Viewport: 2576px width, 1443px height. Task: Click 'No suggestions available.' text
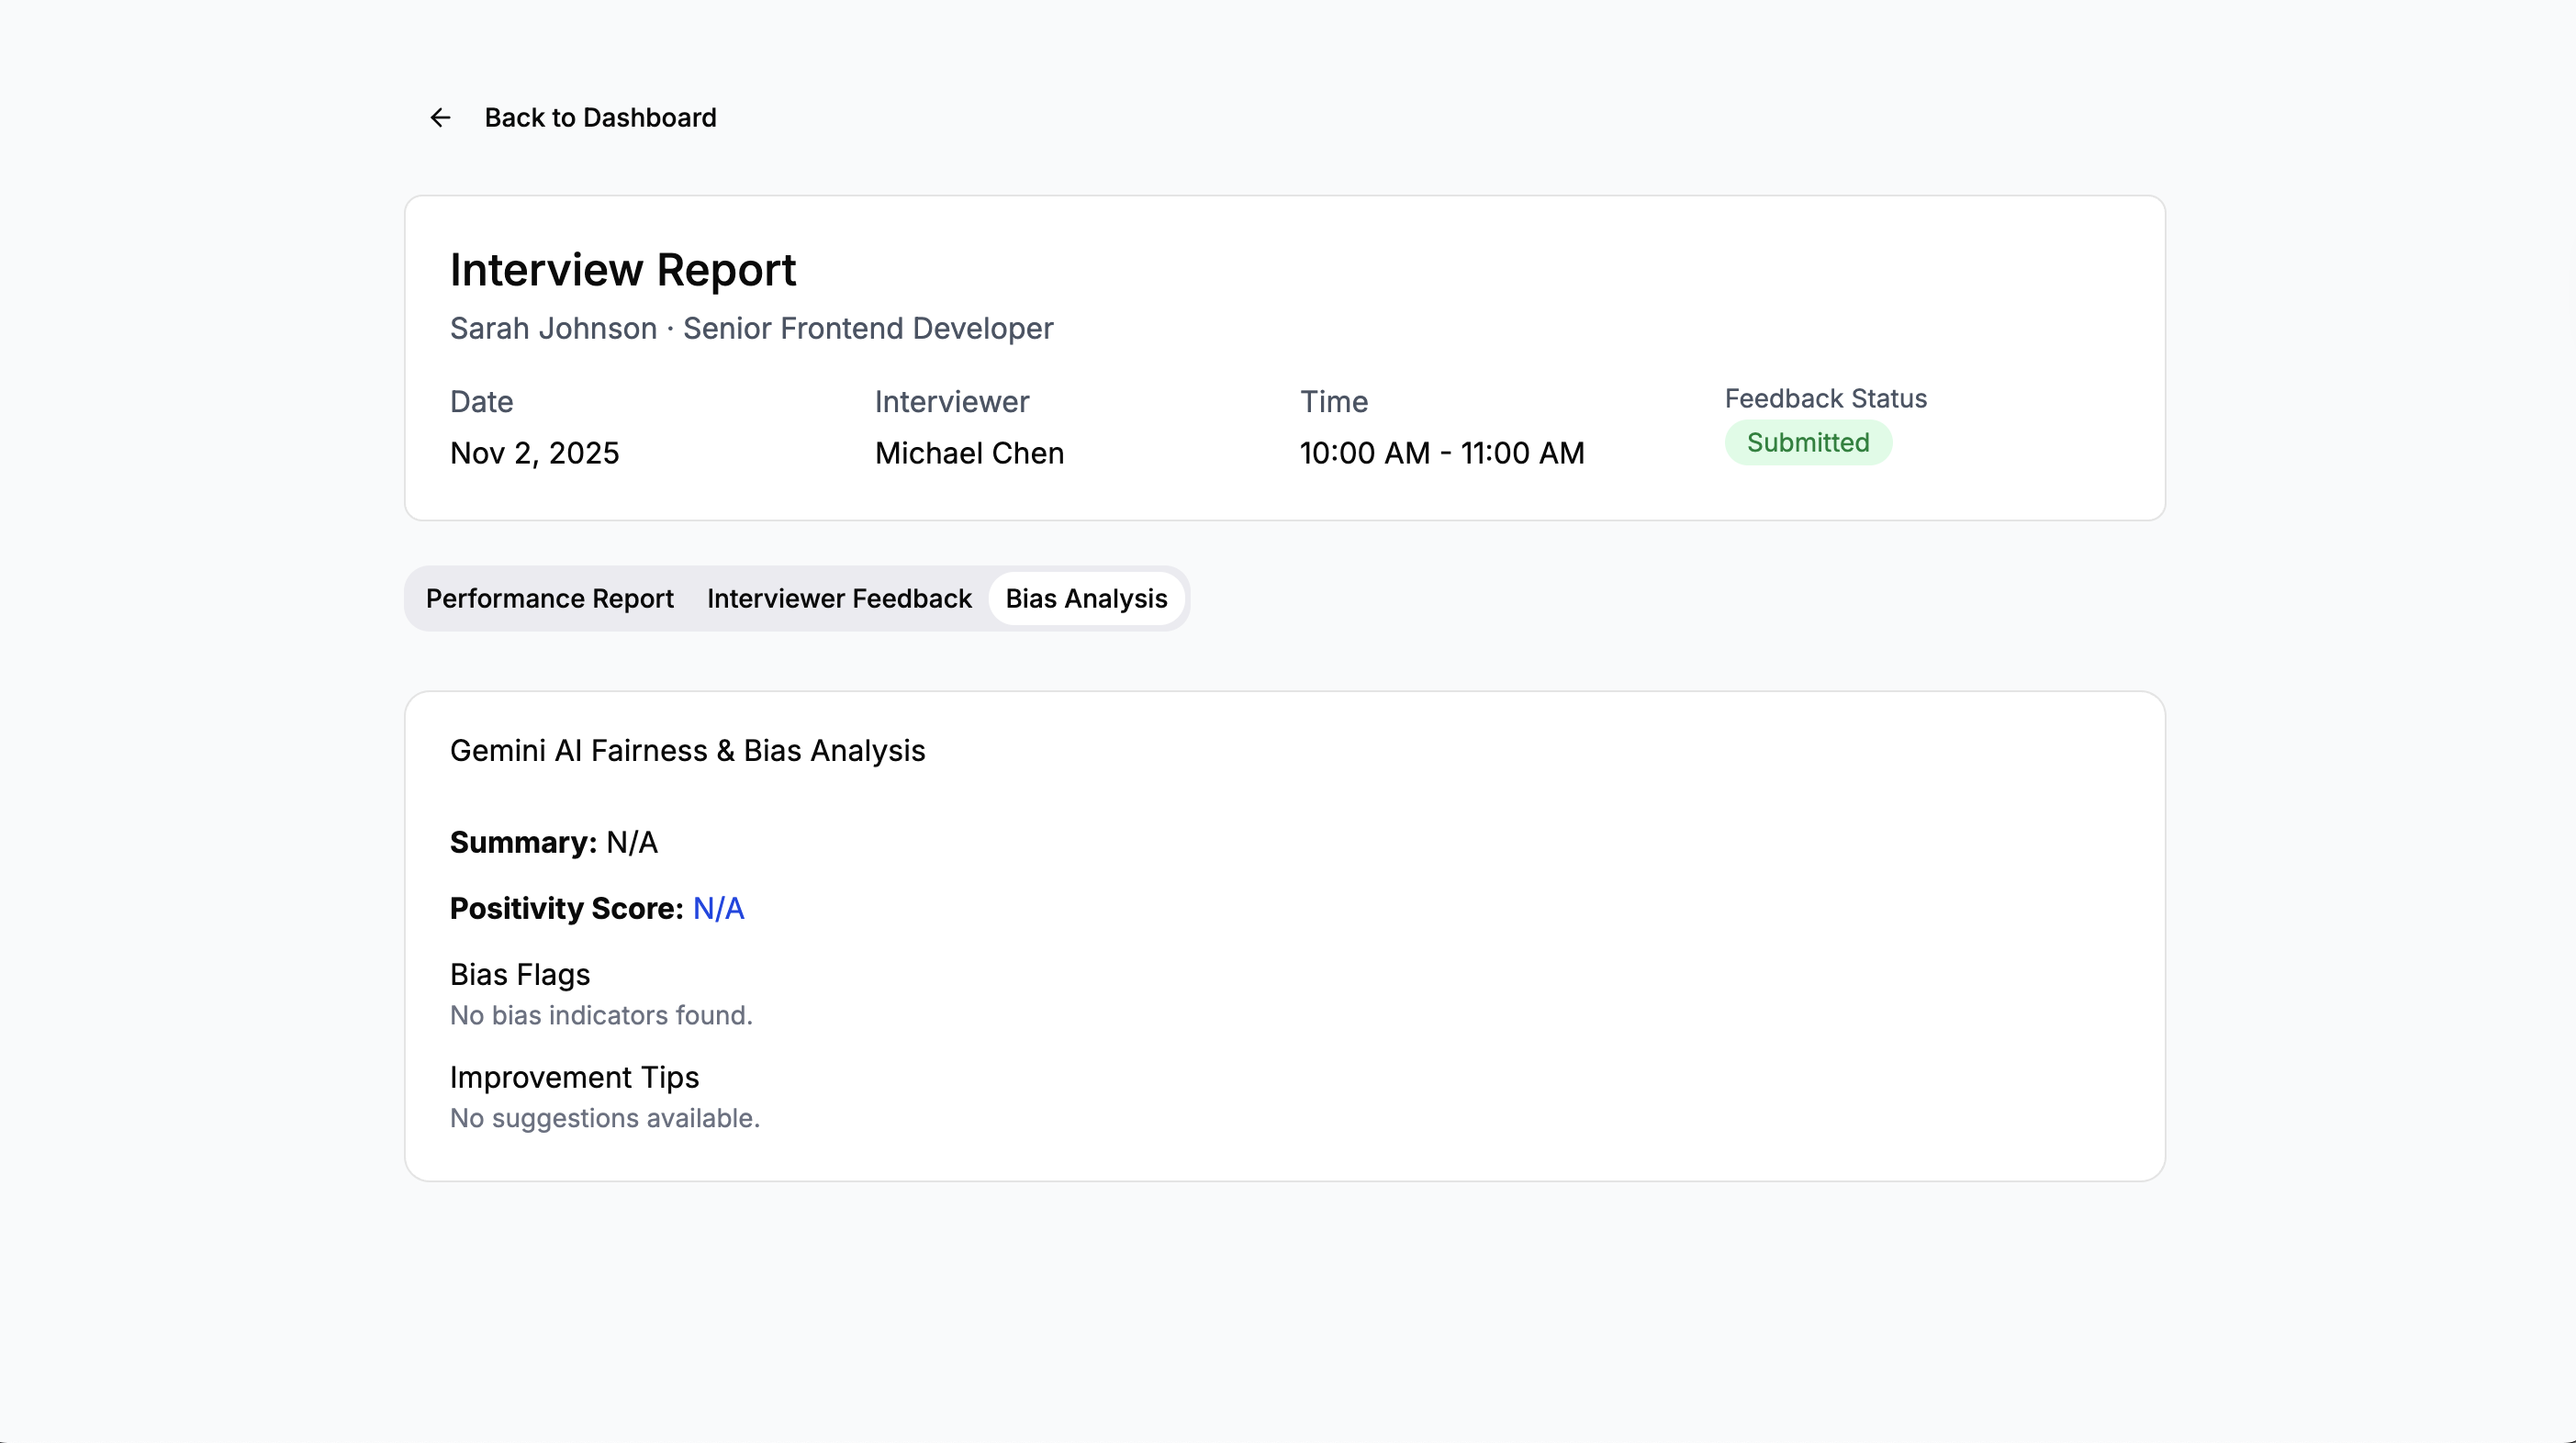pyautogui.click(x=604, y=1118)
